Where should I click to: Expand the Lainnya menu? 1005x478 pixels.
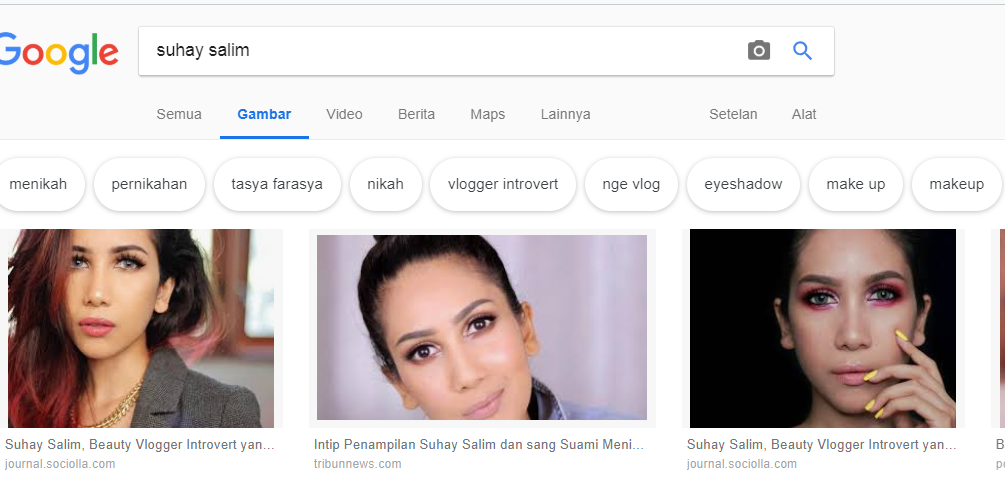tap(565, 114)
